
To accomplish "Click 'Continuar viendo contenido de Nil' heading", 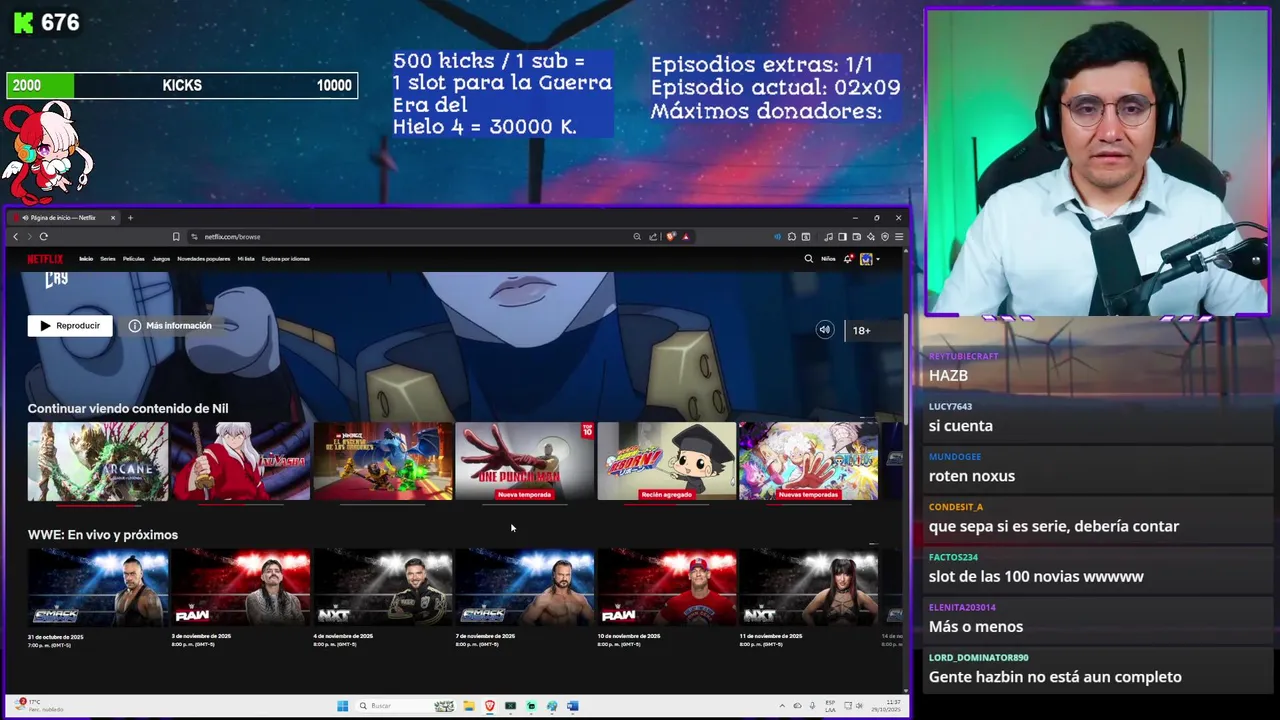I will coord(128,409).
